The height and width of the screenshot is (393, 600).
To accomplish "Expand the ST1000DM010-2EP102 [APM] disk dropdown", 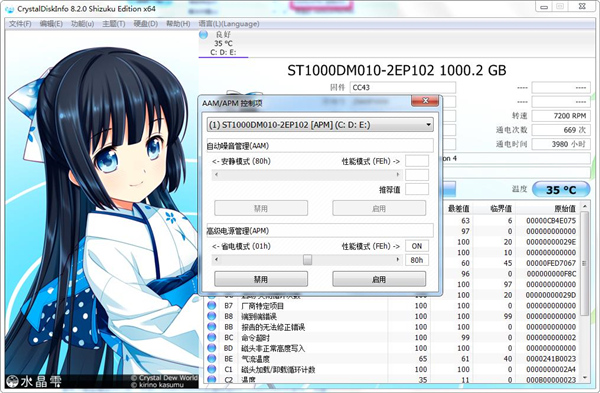I will pos(320,125).
